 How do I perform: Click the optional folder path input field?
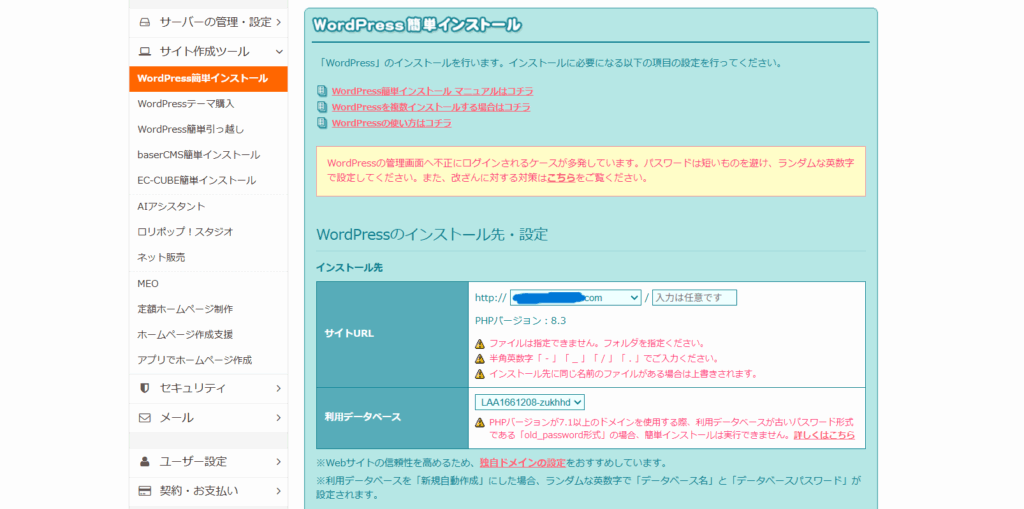coord(694,298)
